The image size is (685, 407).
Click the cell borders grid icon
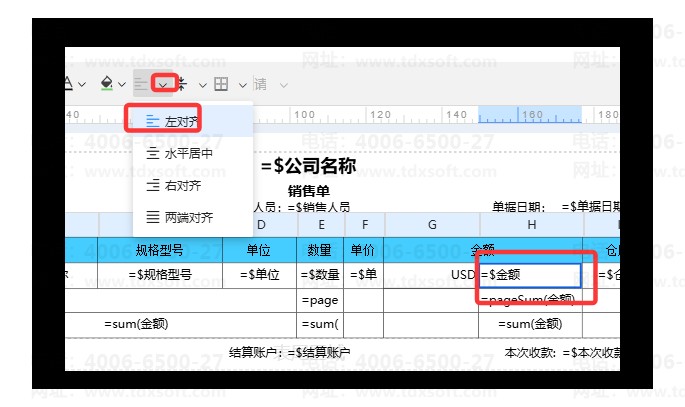(221, 84)
